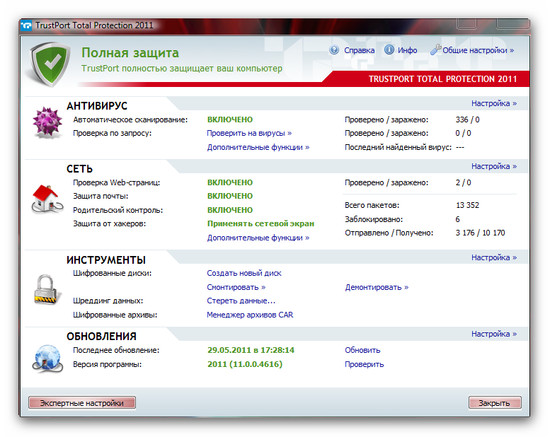
Task: Toggle Web page checking ВКЛЮЧЕНО status
Action: [230, 182]
